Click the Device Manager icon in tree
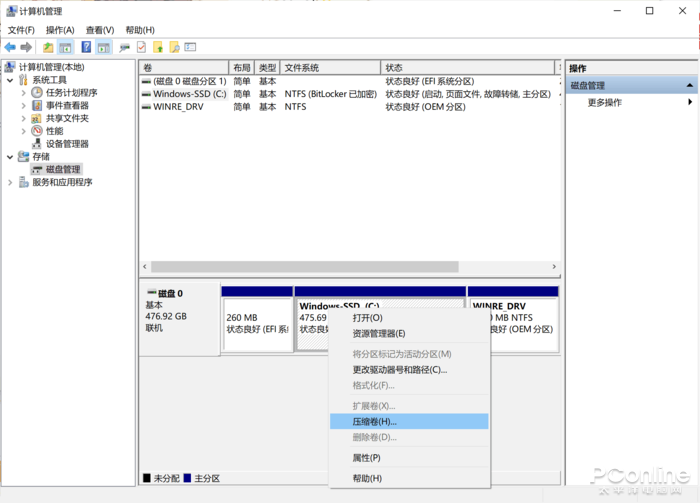Viewport: 700px width, 503px height. 37,144
